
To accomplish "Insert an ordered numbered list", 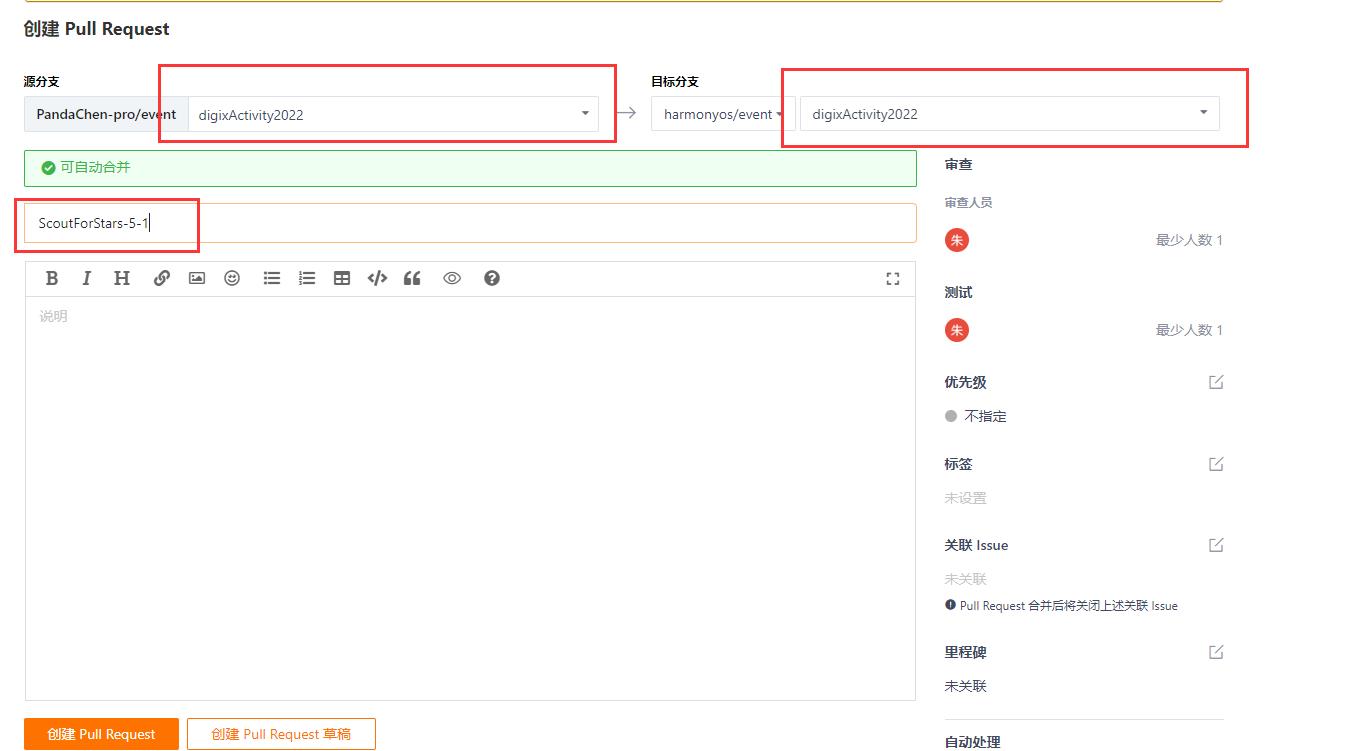I will [307, 279].
